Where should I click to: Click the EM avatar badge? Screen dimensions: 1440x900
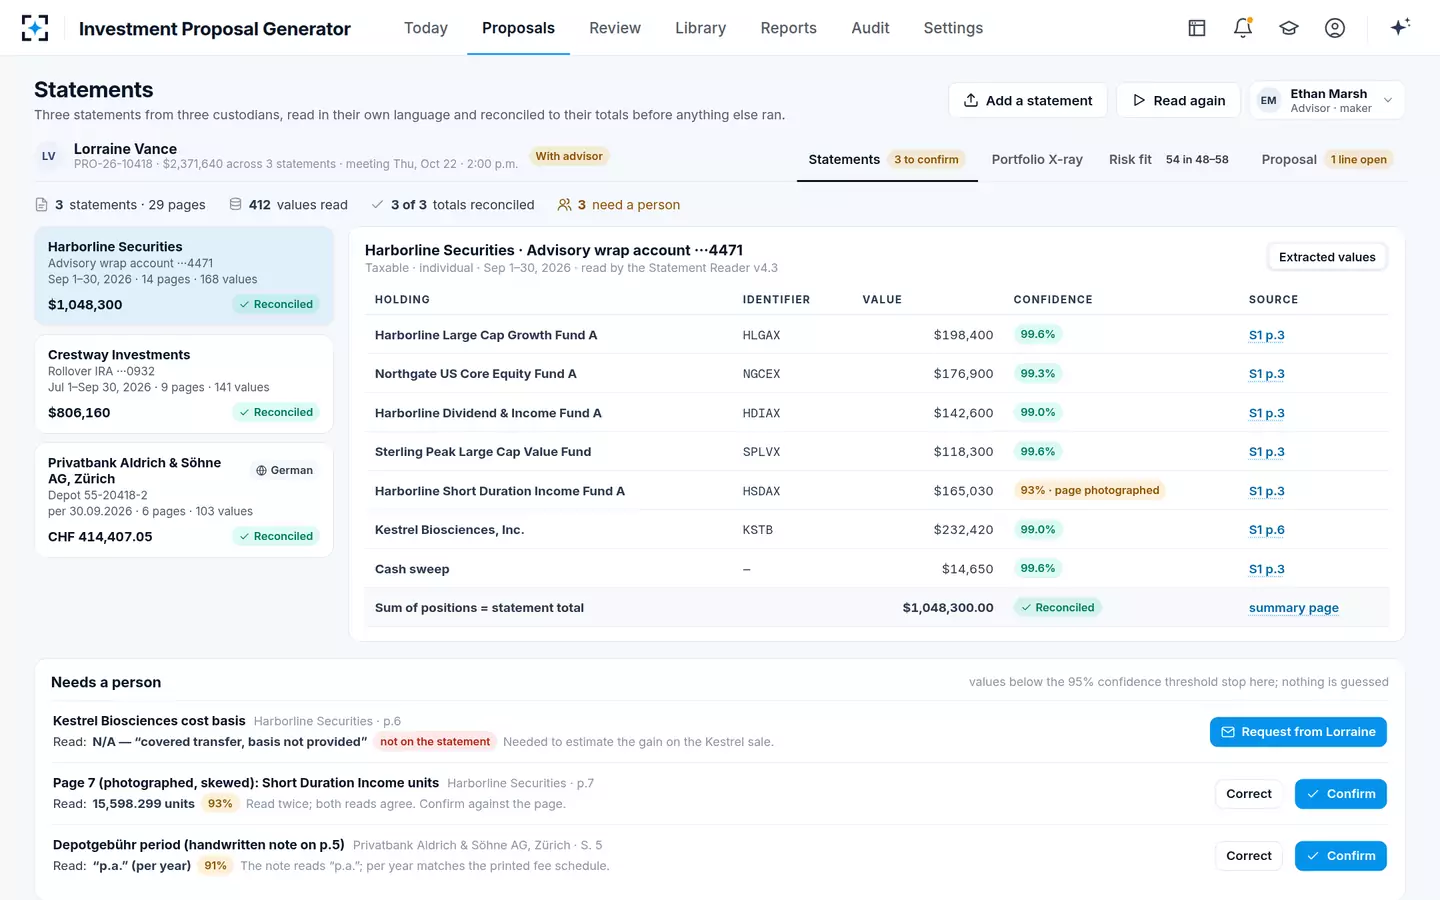click(x=1268, y=100)
